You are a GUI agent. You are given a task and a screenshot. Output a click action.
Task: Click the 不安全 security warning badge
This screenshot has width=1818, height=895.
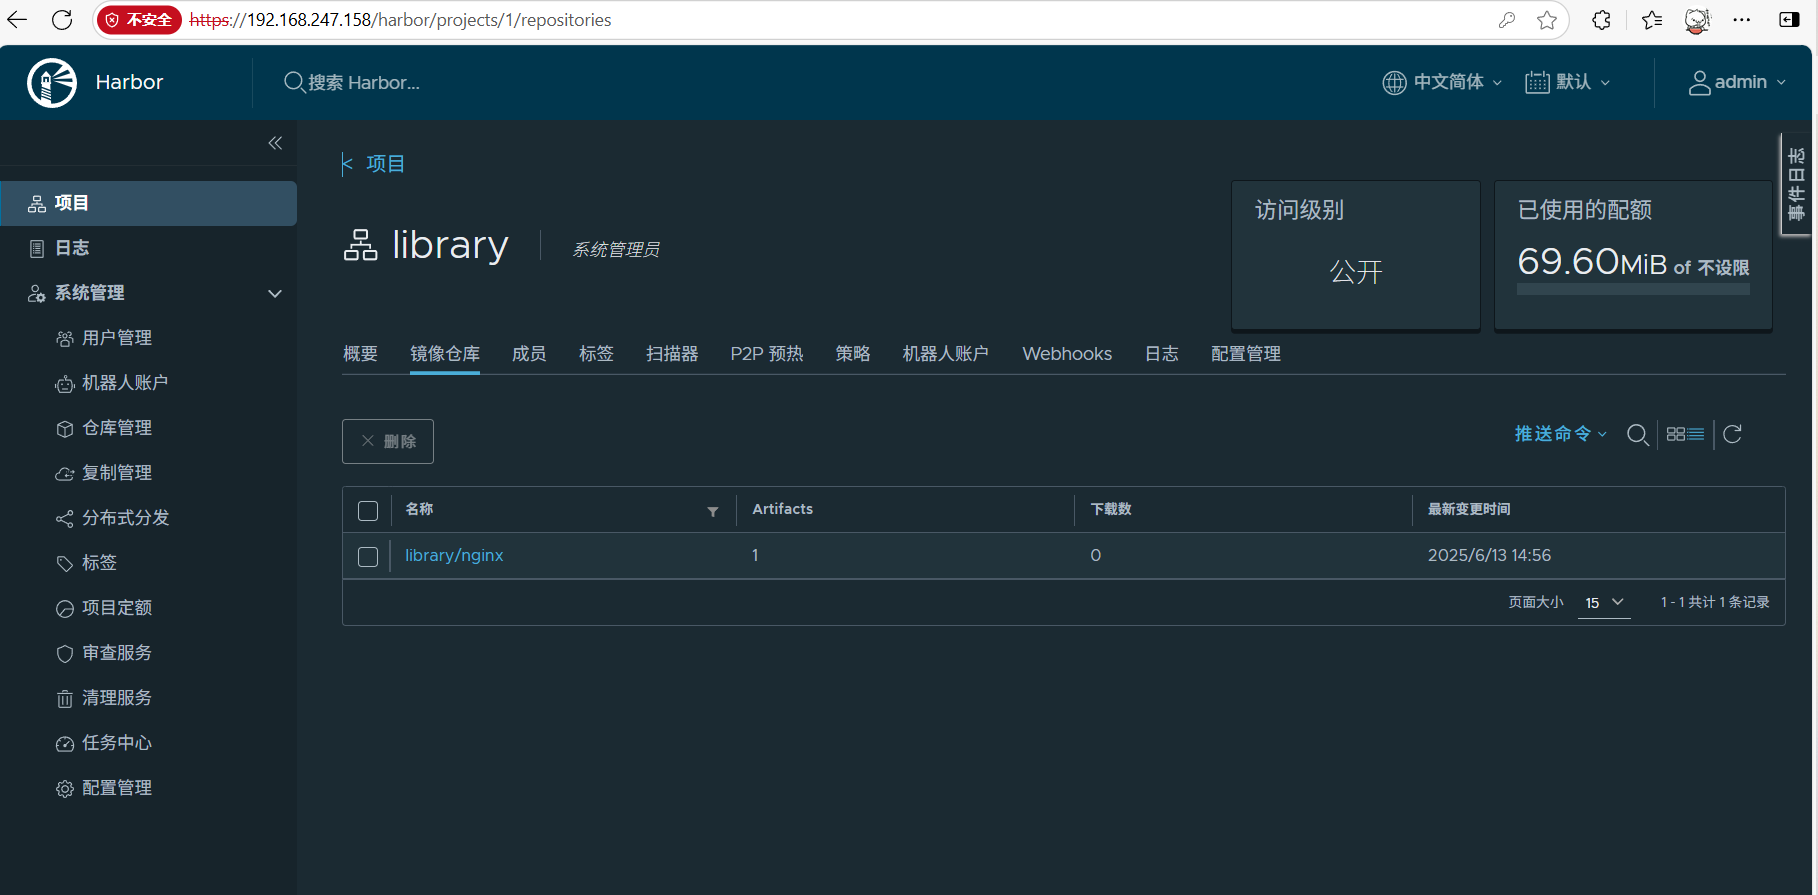tap(139, 20)
